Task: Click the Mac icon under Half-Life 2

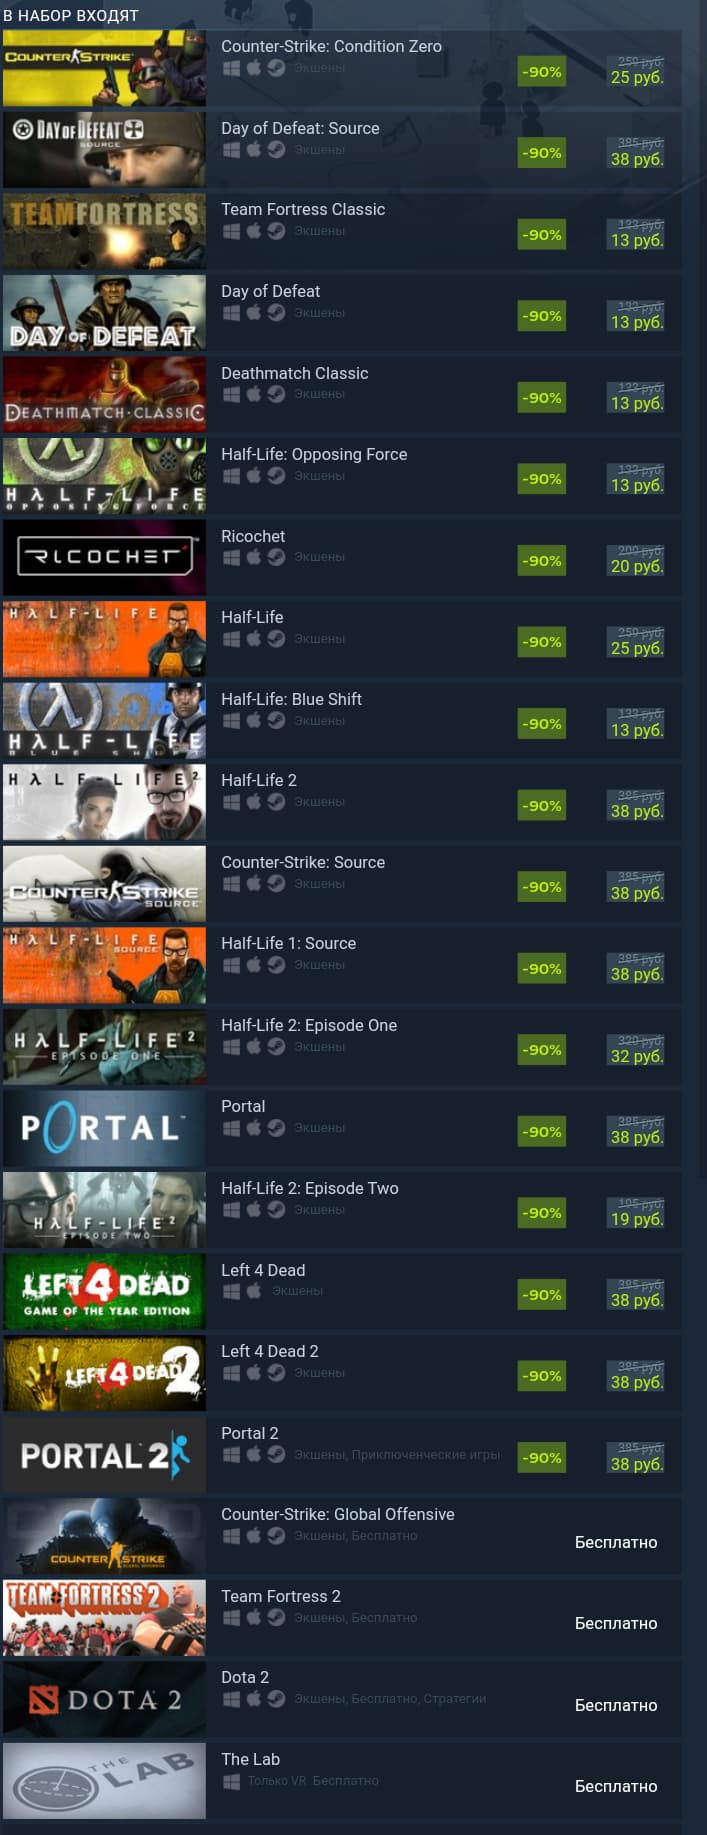Action: (254, 802)
